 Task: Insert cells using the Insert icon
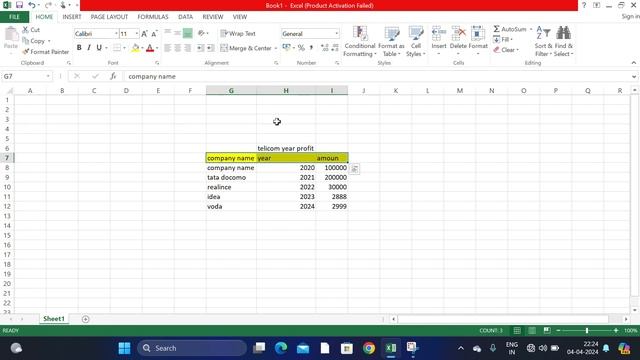439,33
